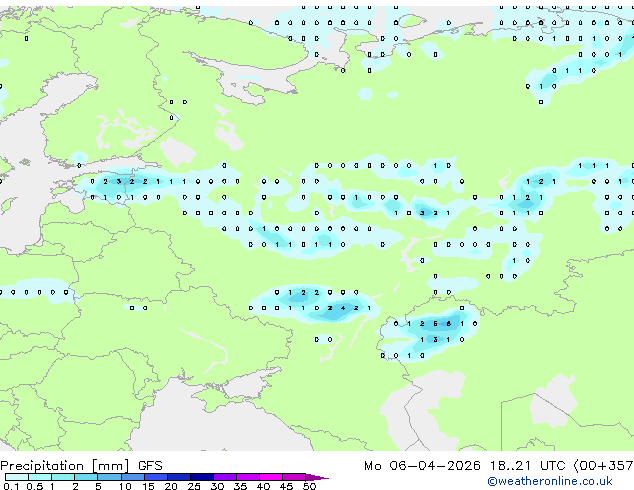Screen dimensions: 634x490
Task: Click the '6' precipitation value on the map
Action: pos(448,324)
